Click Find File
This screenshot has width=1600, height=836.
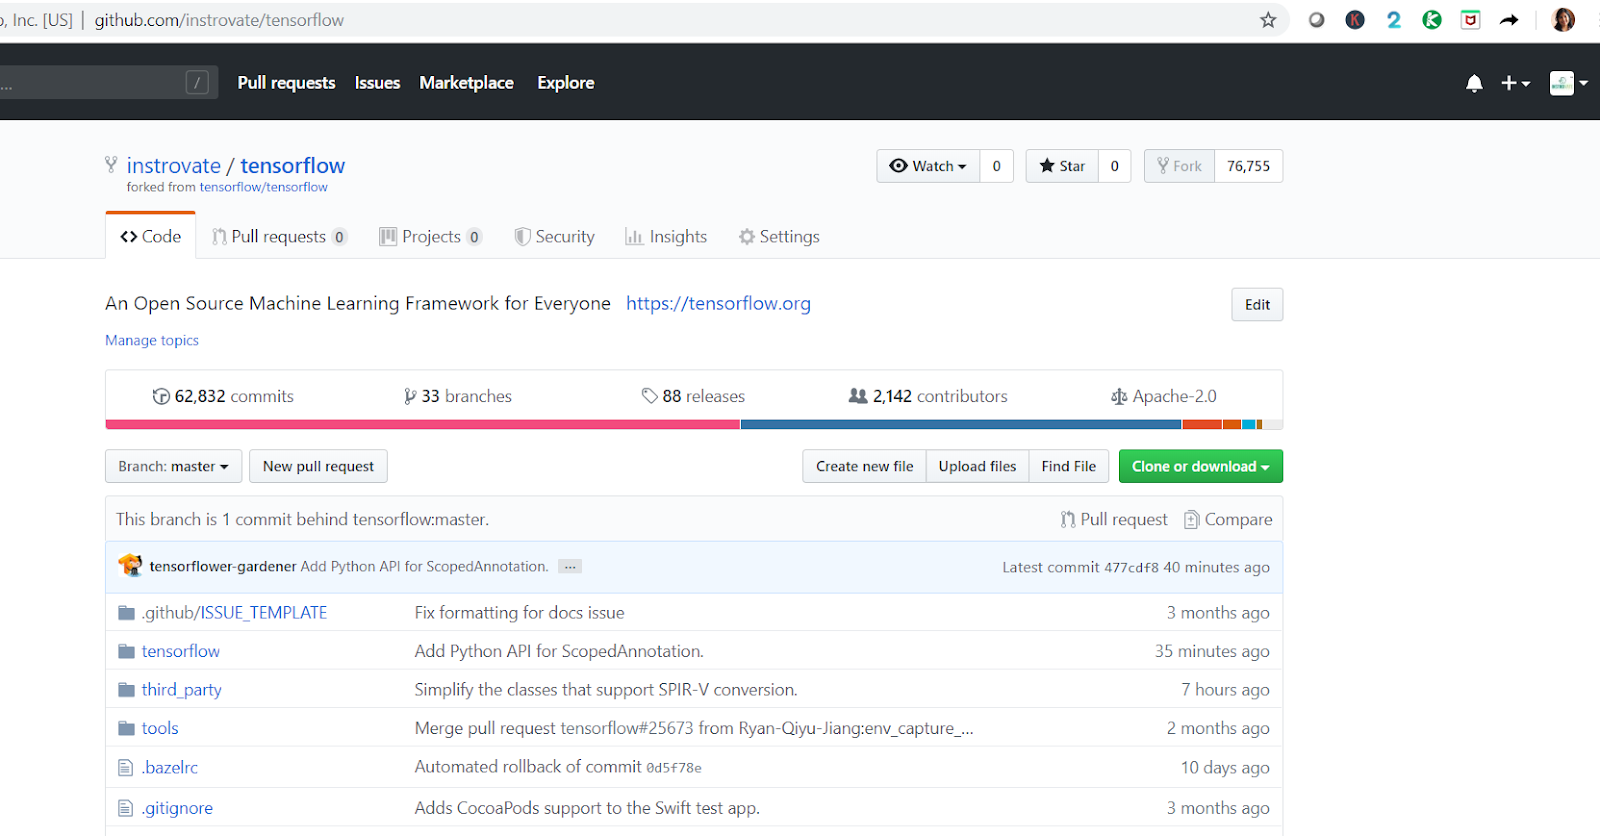(1069, 466)
